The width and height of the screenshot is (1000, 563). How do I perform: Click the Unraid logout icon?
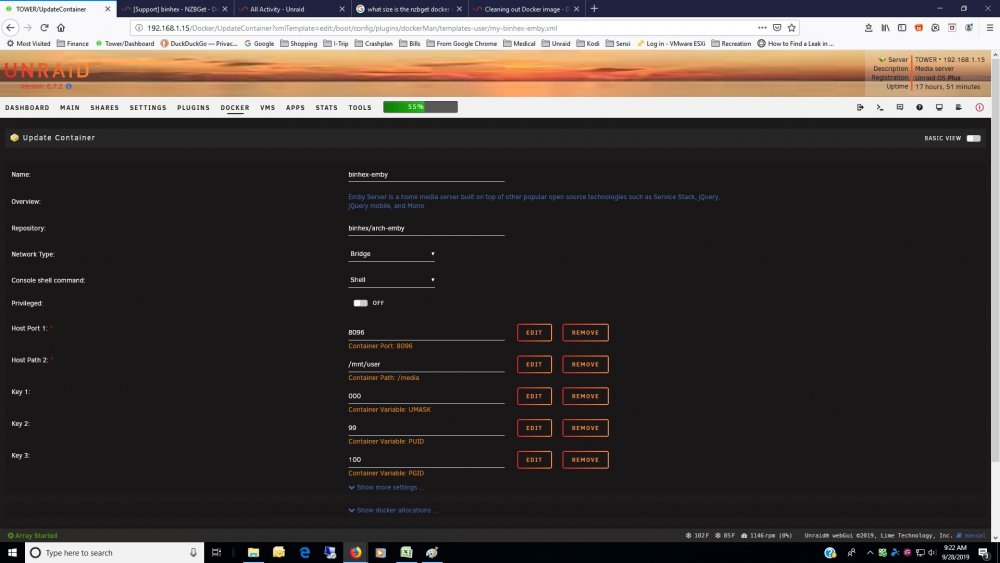coord(860,107)
